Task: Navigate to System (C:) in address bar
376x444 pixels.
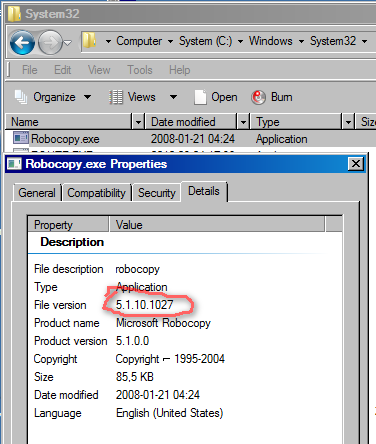Action: [205, 41]
